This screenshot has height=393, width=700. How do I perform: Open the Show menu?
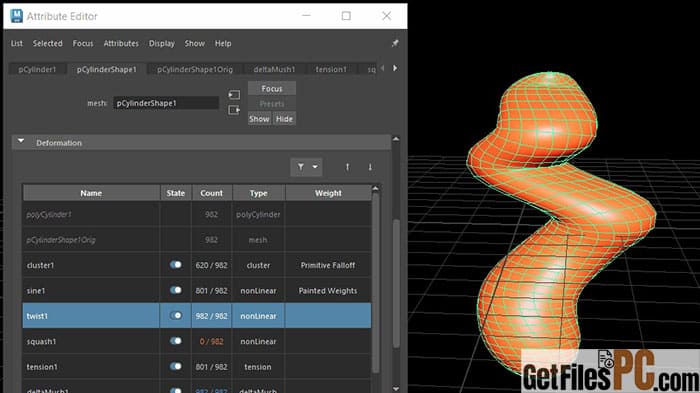(x=195, y=43)
